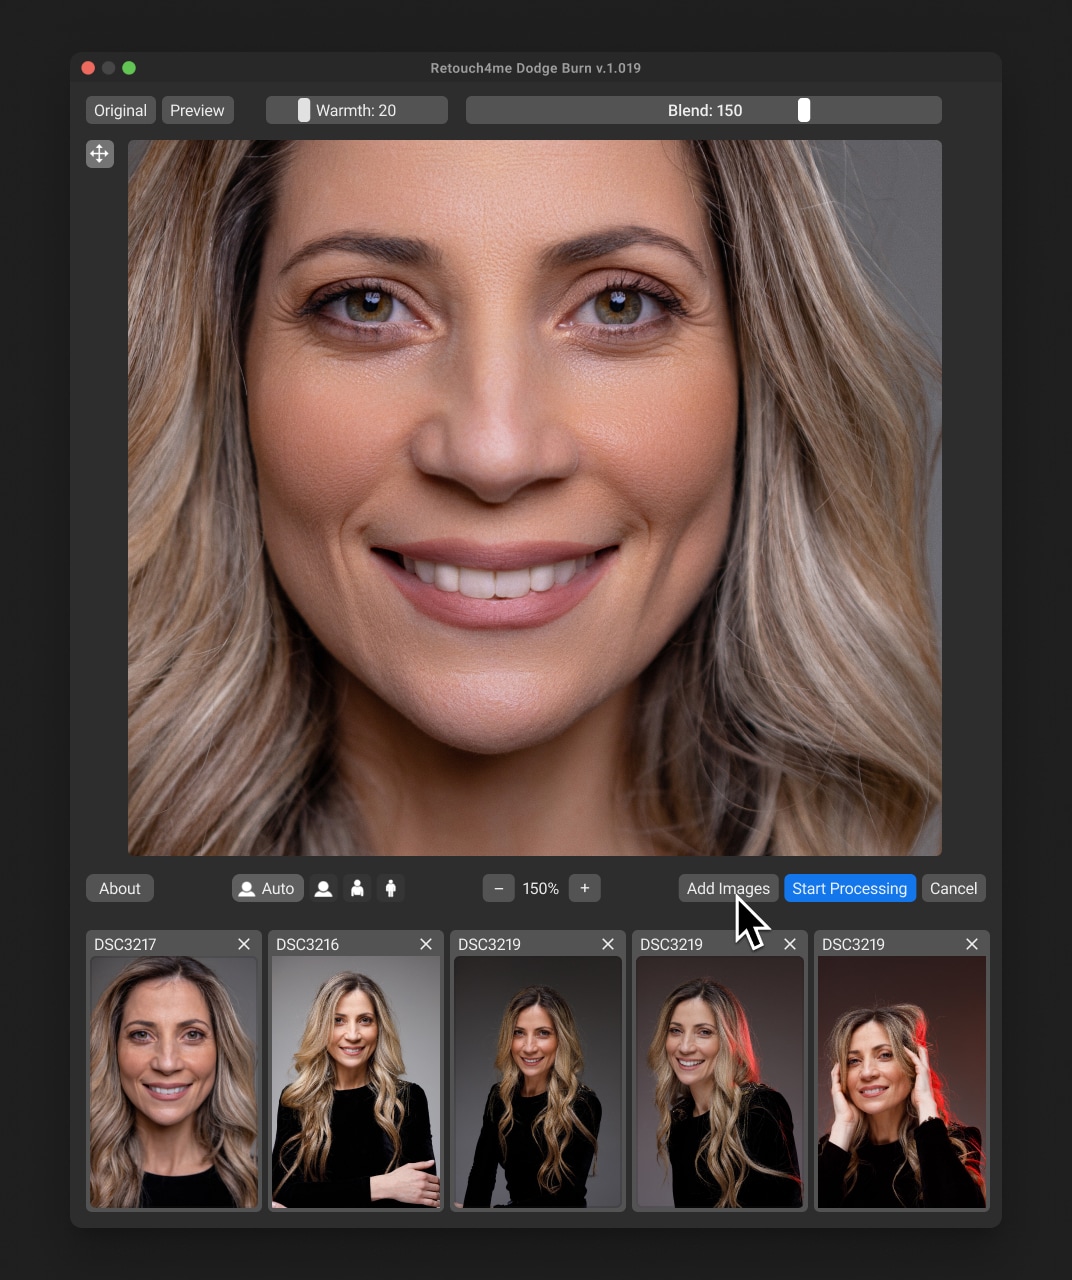Click the Add Images button
Image resolution: width=1072 pixels, height=1280 pixels.
pyautogui.click(x=728, y=888)
